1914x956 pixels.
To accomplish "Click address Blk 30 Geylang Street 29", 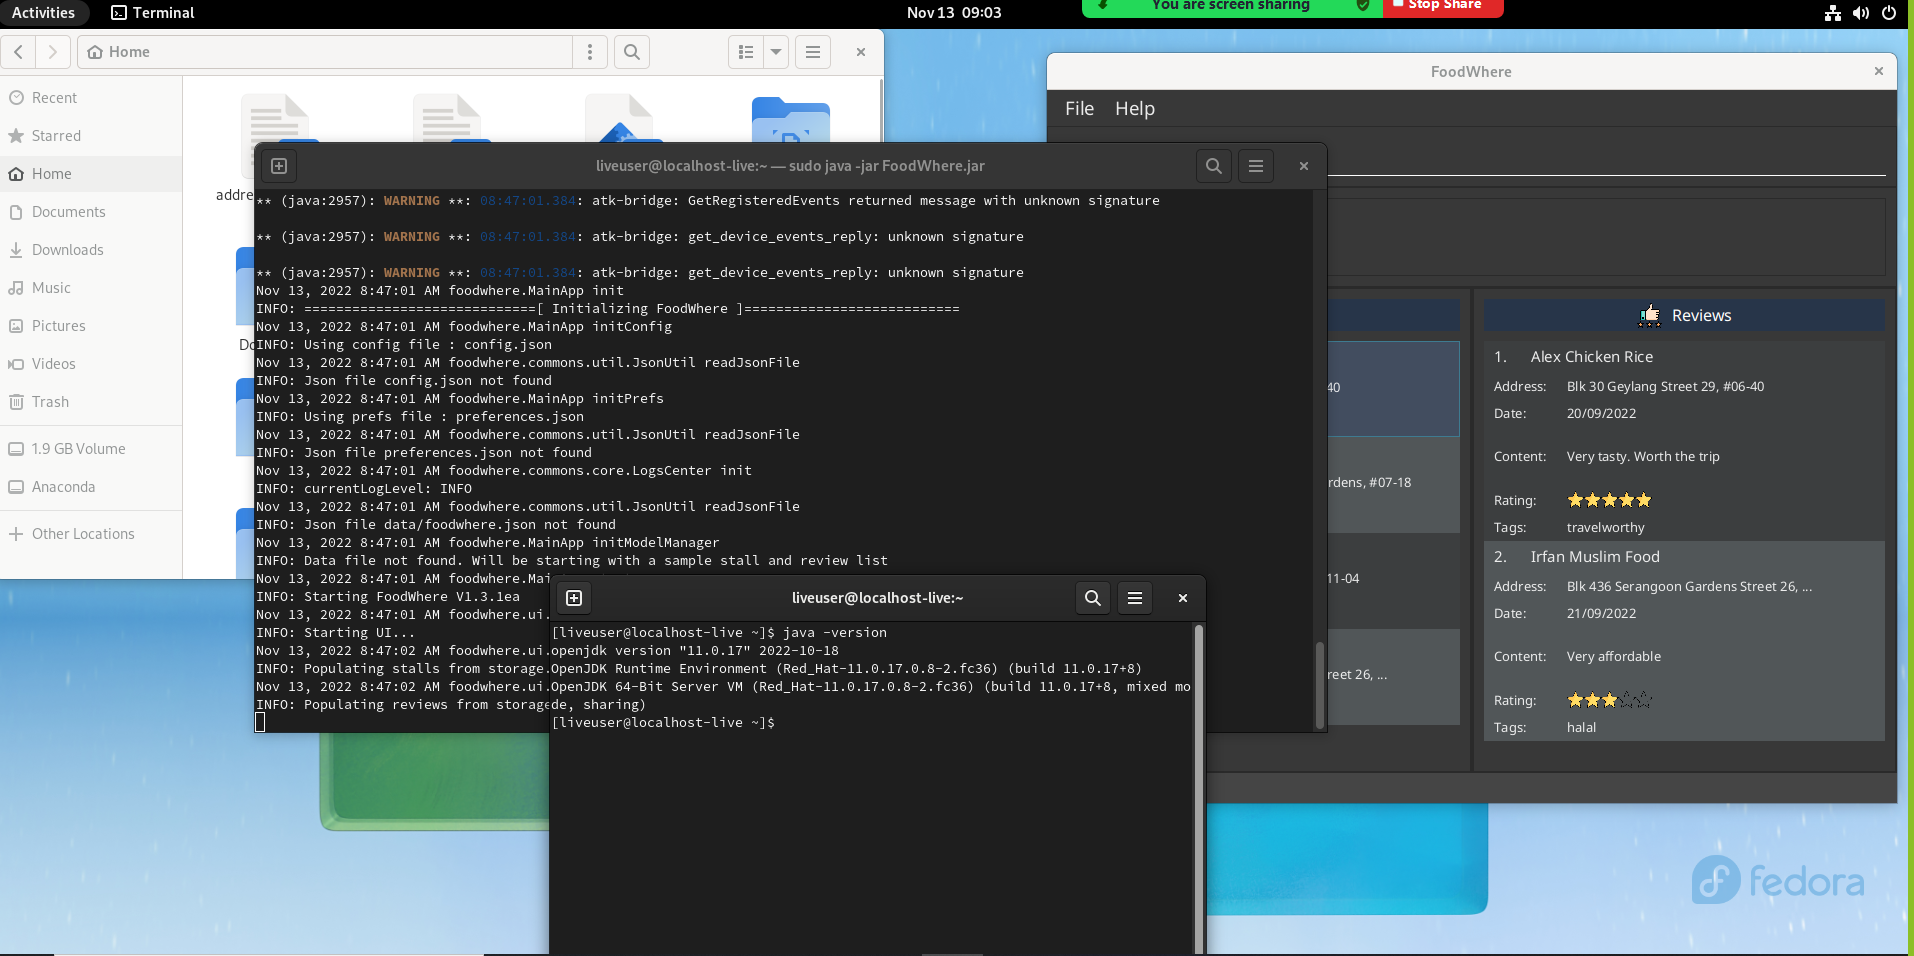I will 1665,387.
